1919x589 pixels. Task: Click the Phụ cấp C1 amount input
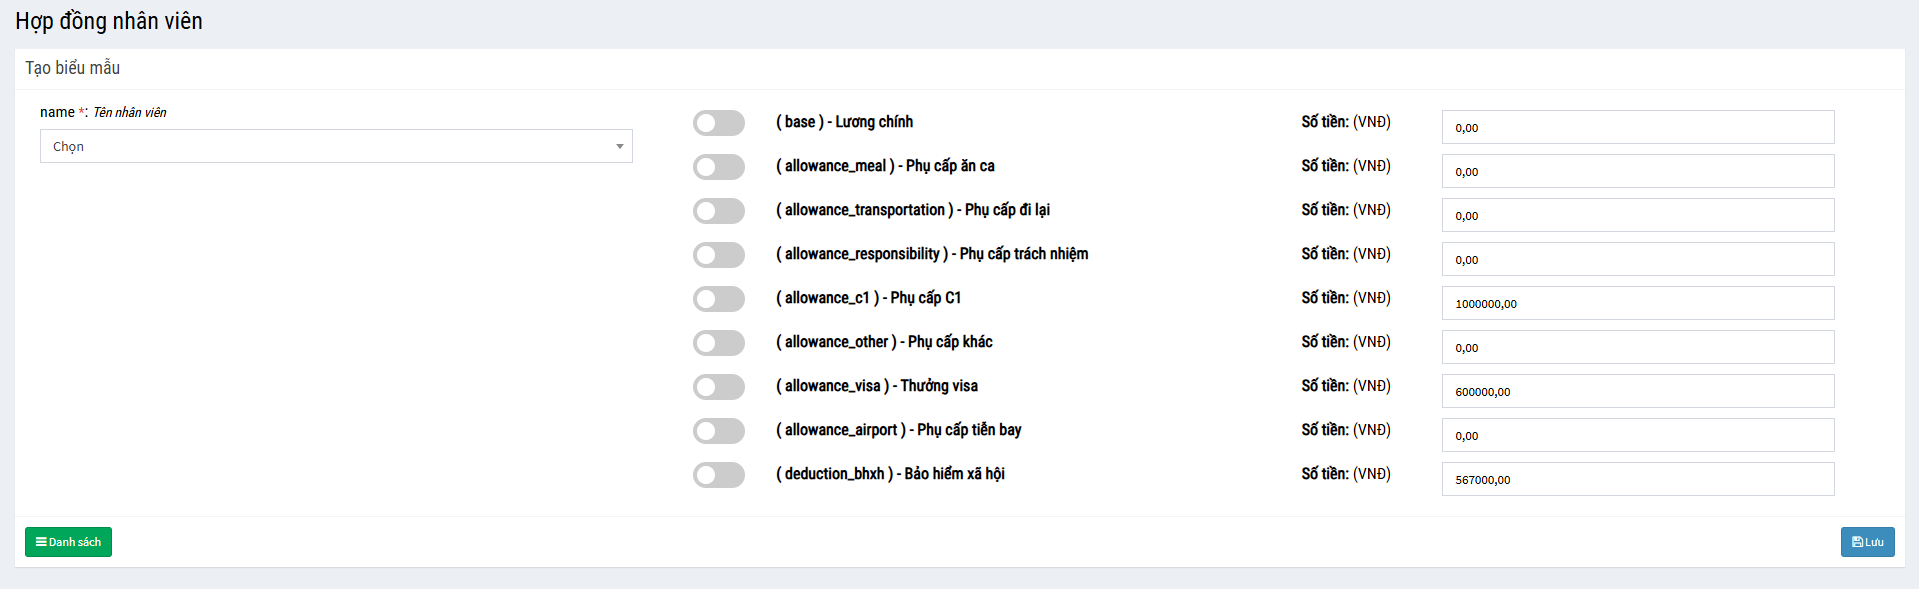click(1637, 303)
